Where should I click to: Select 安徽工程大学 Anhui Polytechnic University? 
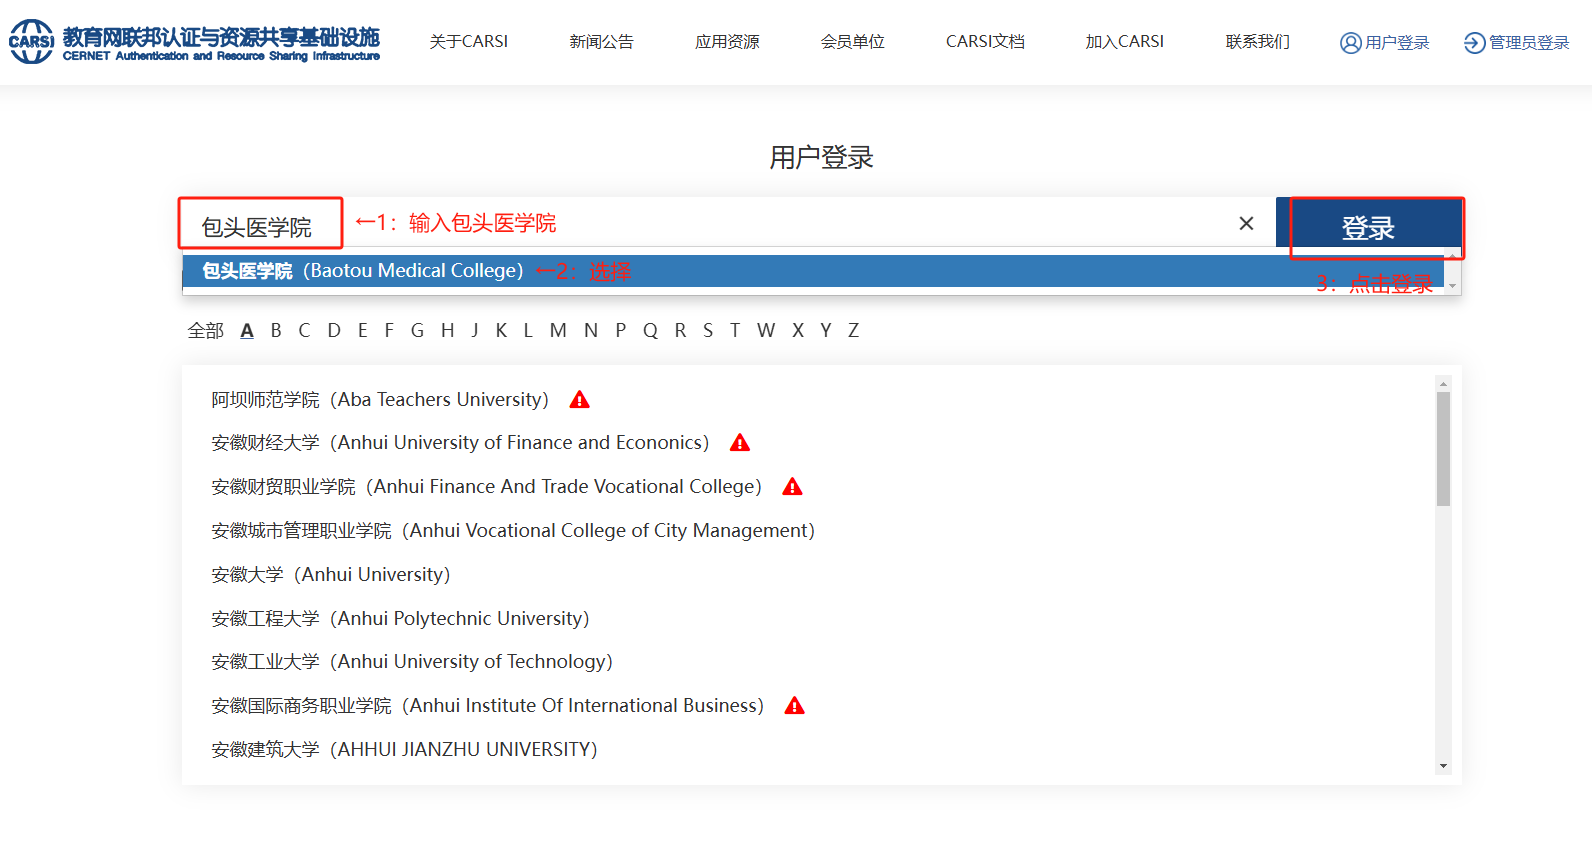(400, 619)
